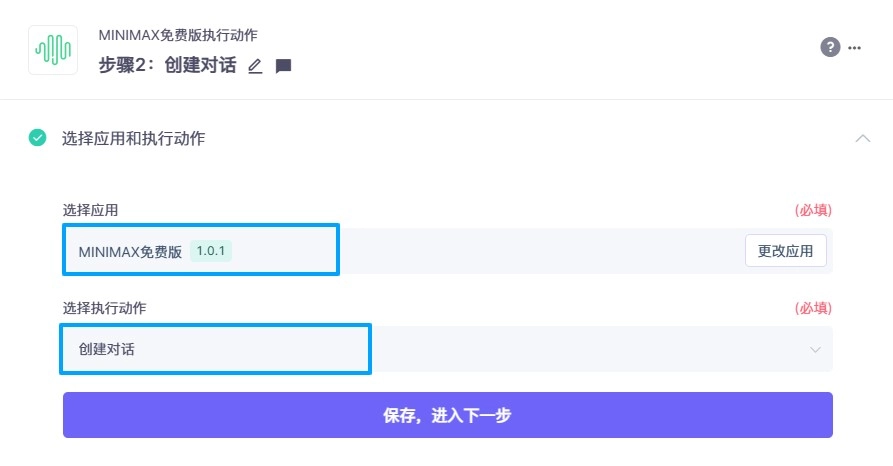The height and width of the screenshot is (466, 893).
Task: Click the MINIMAX免费版执行动作 subtitle text
Action: (x=178, y=35)
